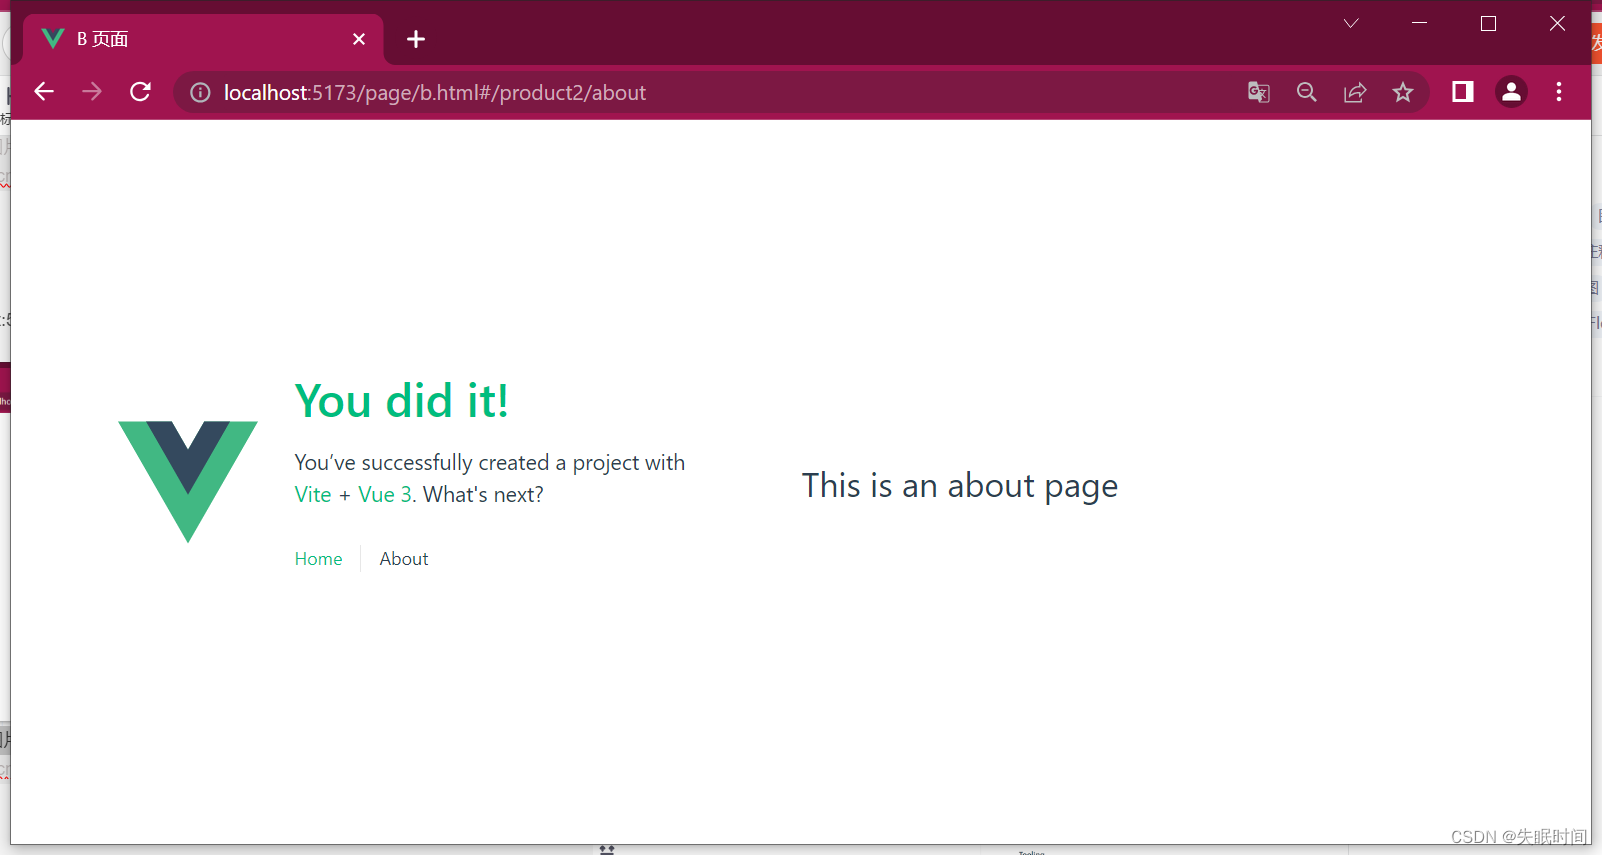Click the address bar URL
Viewport: 1602px width, 855px height.
coord(435,93)
